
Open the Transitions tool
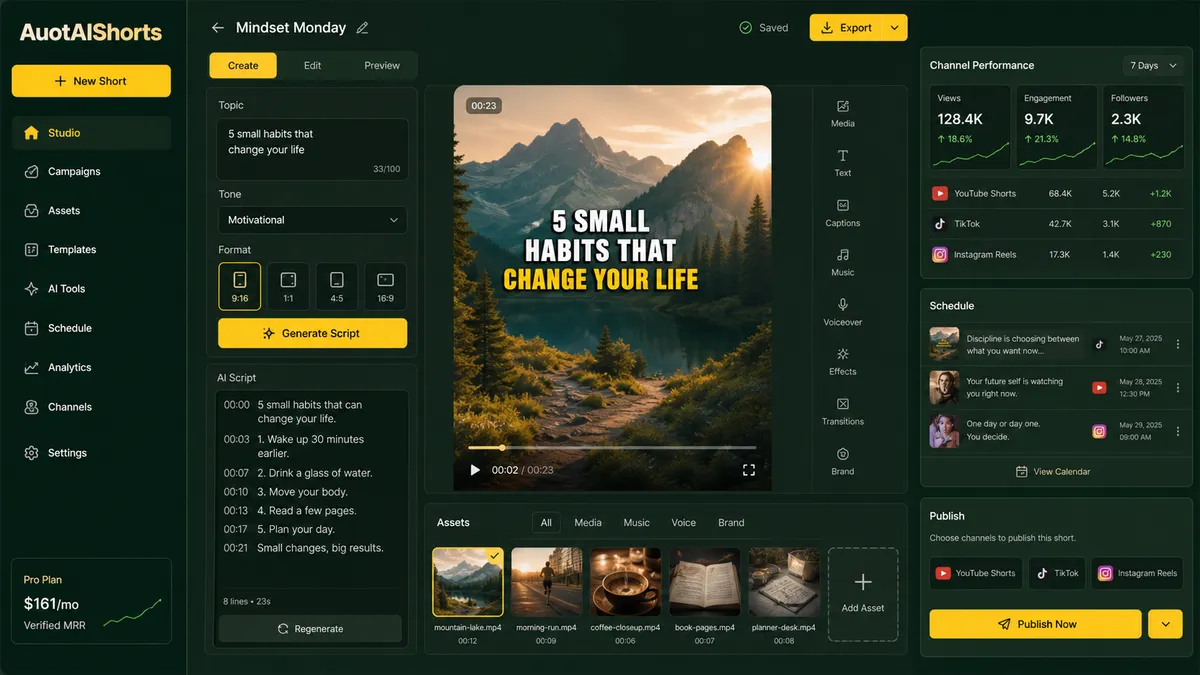tap(843, 411)
